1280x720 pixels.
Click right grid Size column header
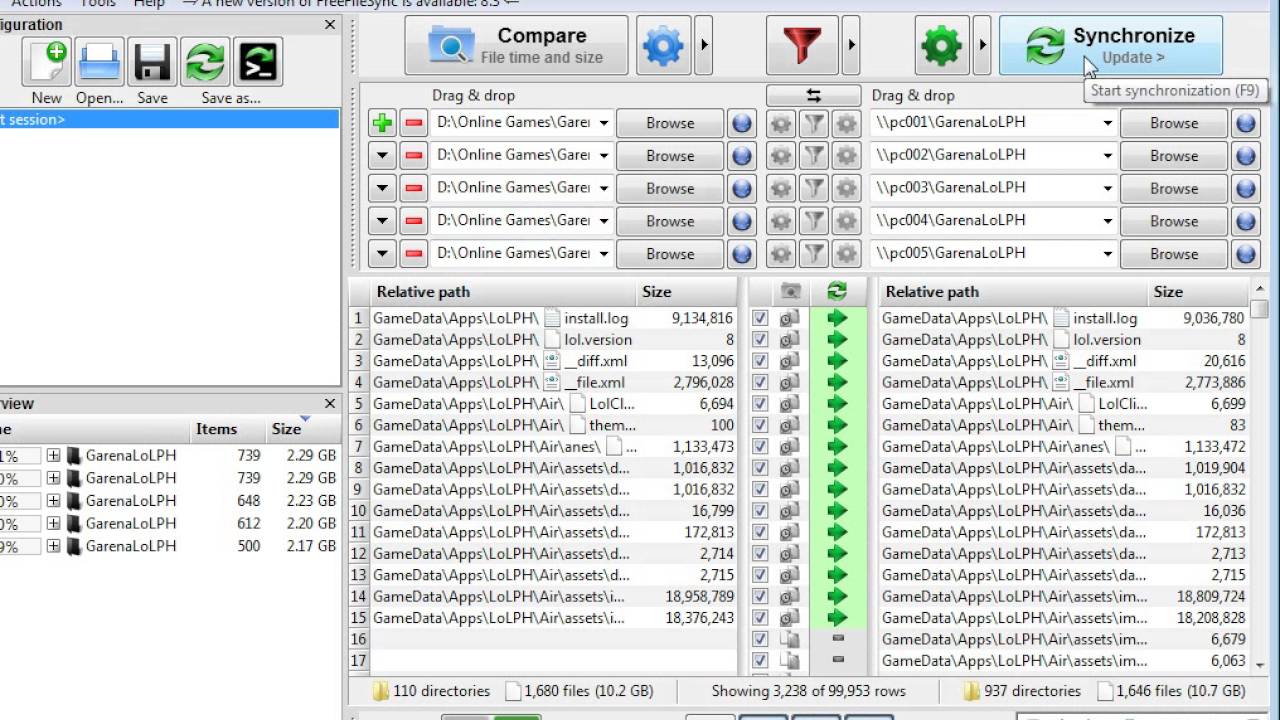[1198, 292]
